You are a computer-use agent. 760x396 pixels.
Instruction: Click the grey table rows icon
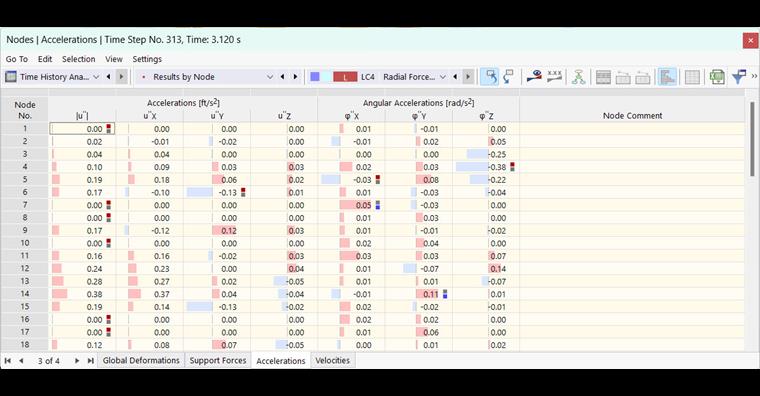603,77
